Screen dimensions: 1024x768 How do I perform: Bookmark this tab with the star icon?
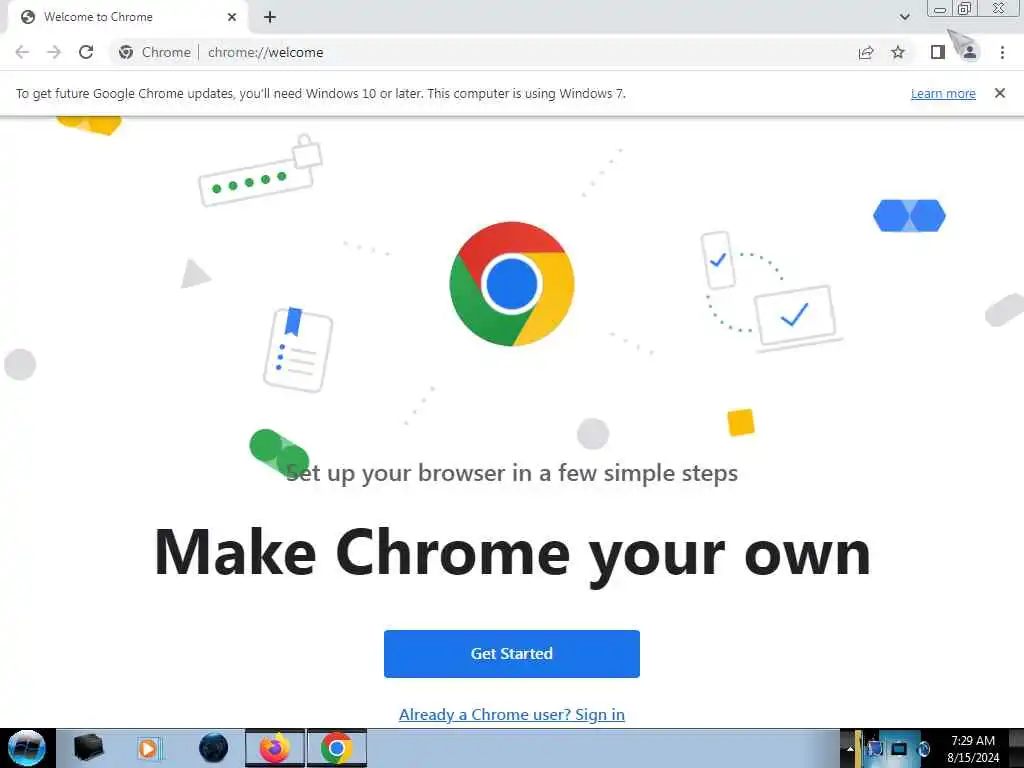[898, 52]
